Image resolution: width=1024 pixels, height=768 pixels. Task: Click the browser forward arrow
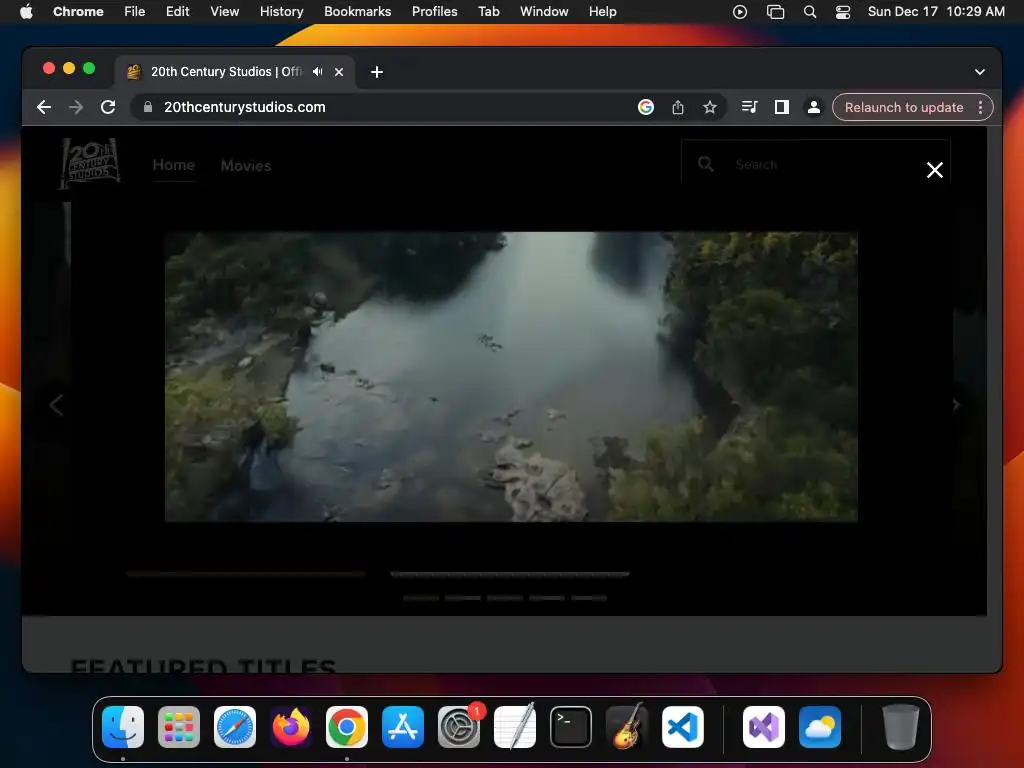point(76,107)
